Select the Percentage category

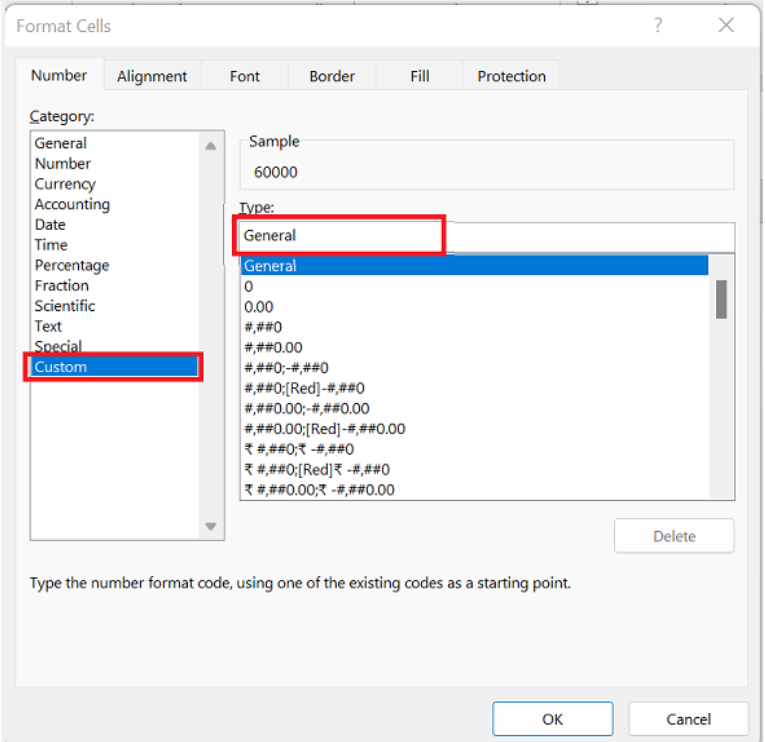[x=72, y=265]
